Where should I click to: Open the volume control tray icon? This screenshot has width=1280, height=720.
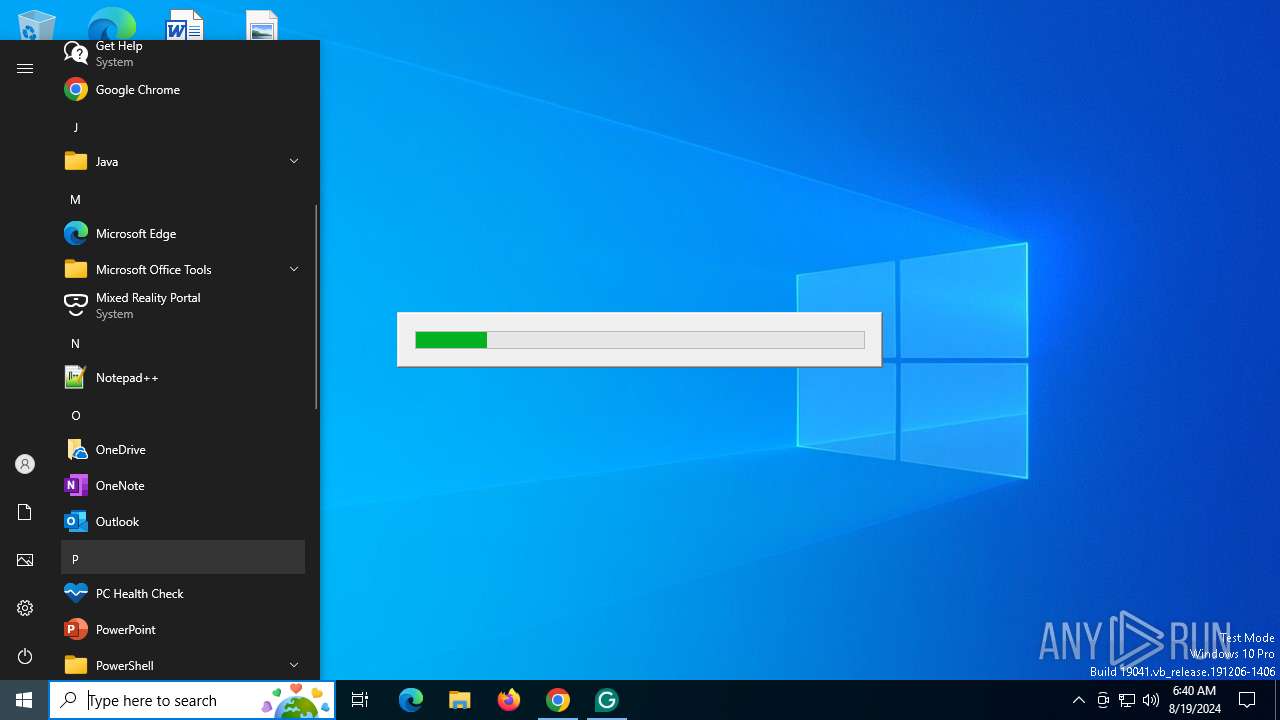pyautogui.click(x=1151, y=700)
